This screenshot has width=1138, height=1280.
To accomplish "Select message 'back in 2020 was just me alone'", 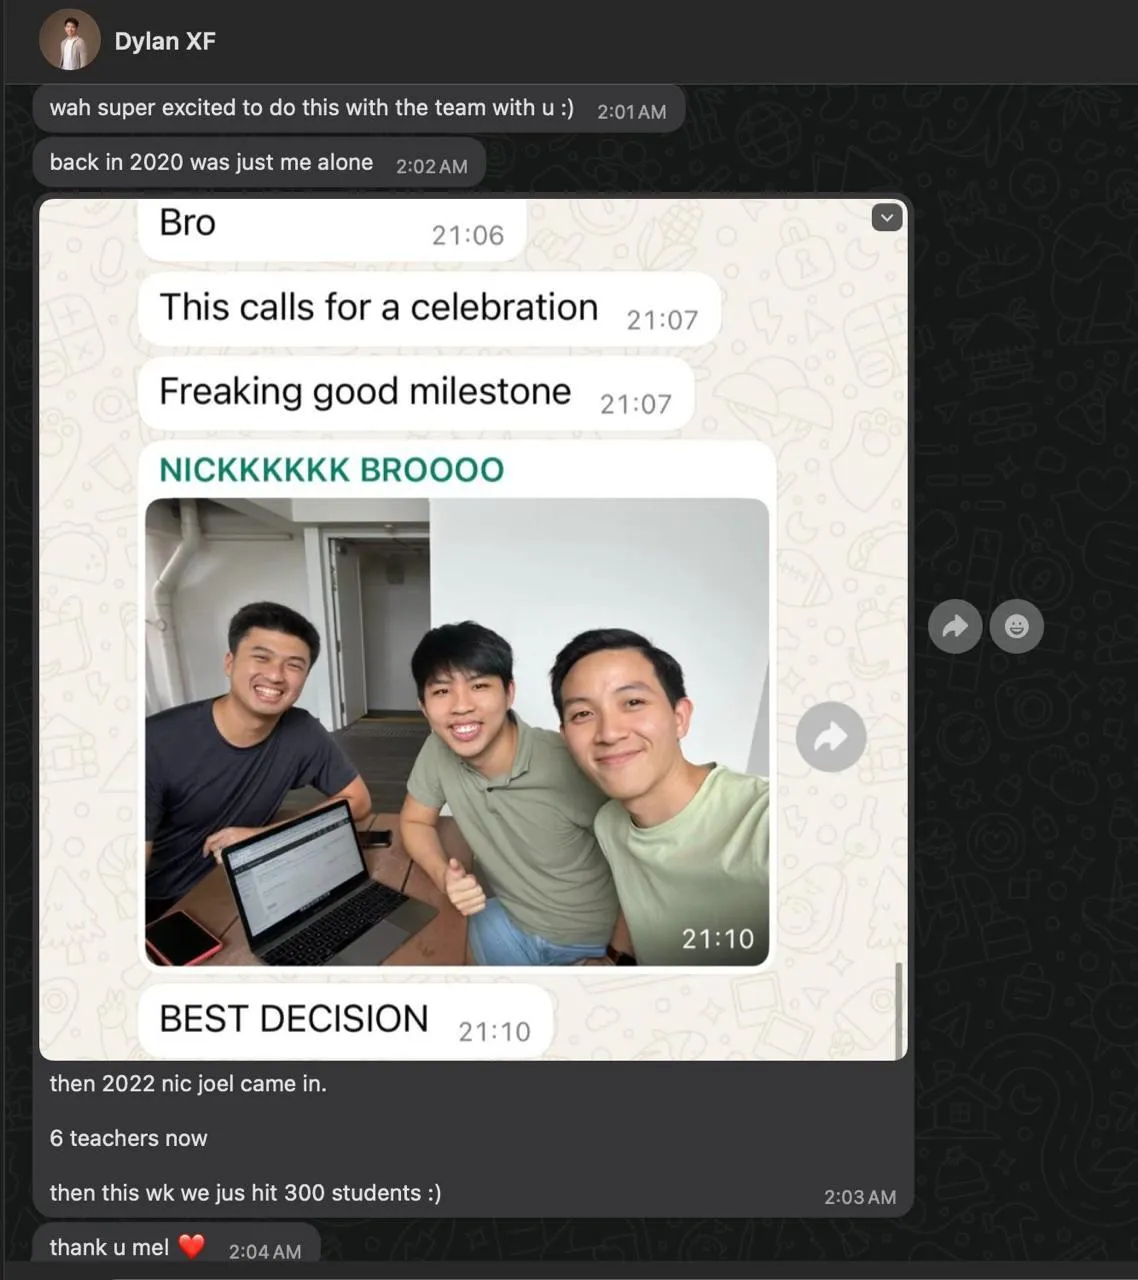I will point(259,163).
